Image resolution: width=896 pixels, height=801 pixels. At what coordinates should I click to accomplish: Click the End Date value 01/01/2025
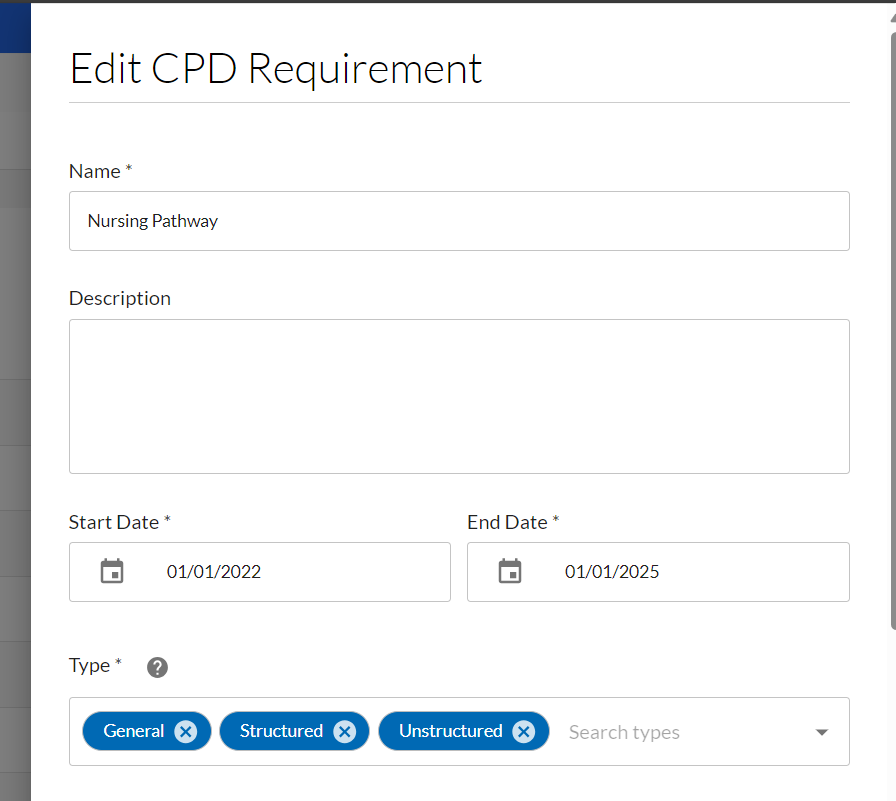(611, 571)
